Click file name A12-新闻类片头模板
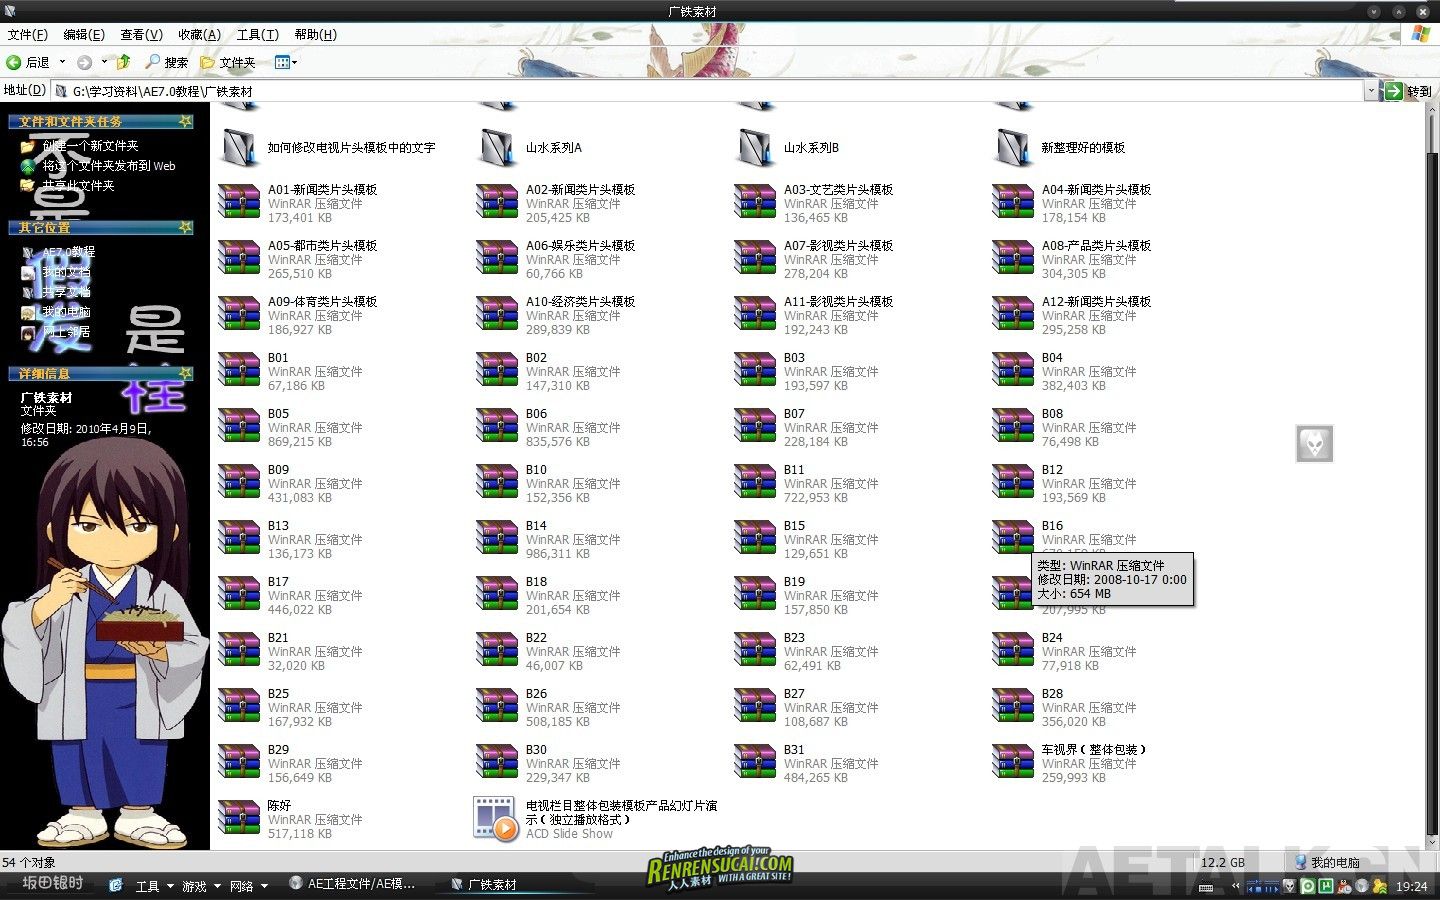Image resolution: width=1440 pixels, height=900 pixels. coord(1096,301)
